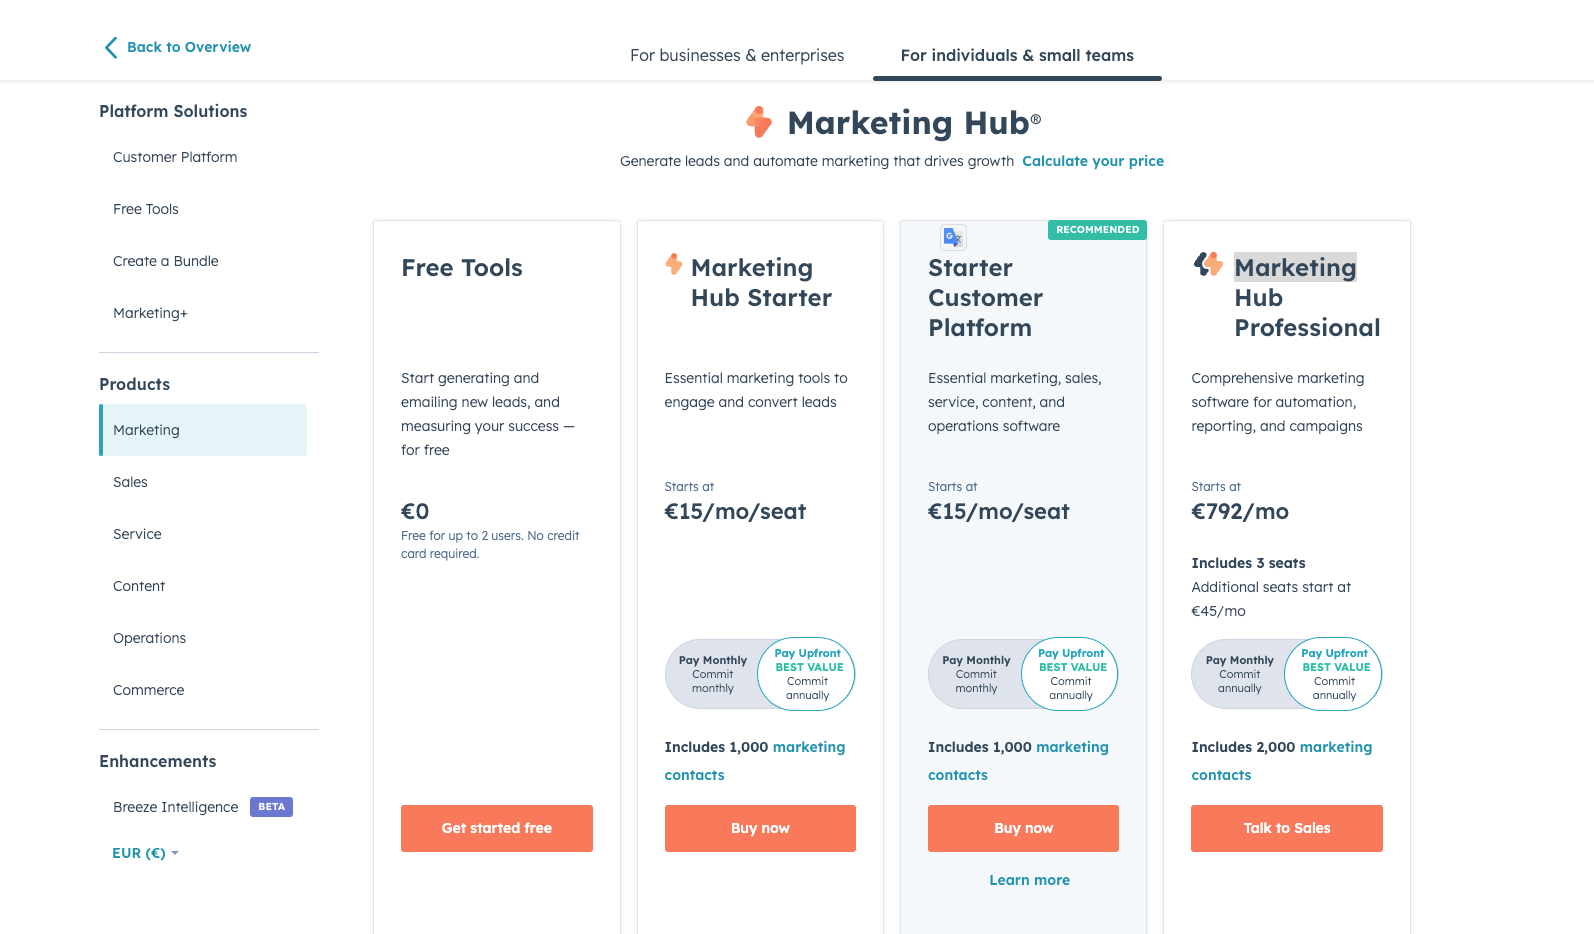Click the Back to Overview chevron icon

(111, 47)
